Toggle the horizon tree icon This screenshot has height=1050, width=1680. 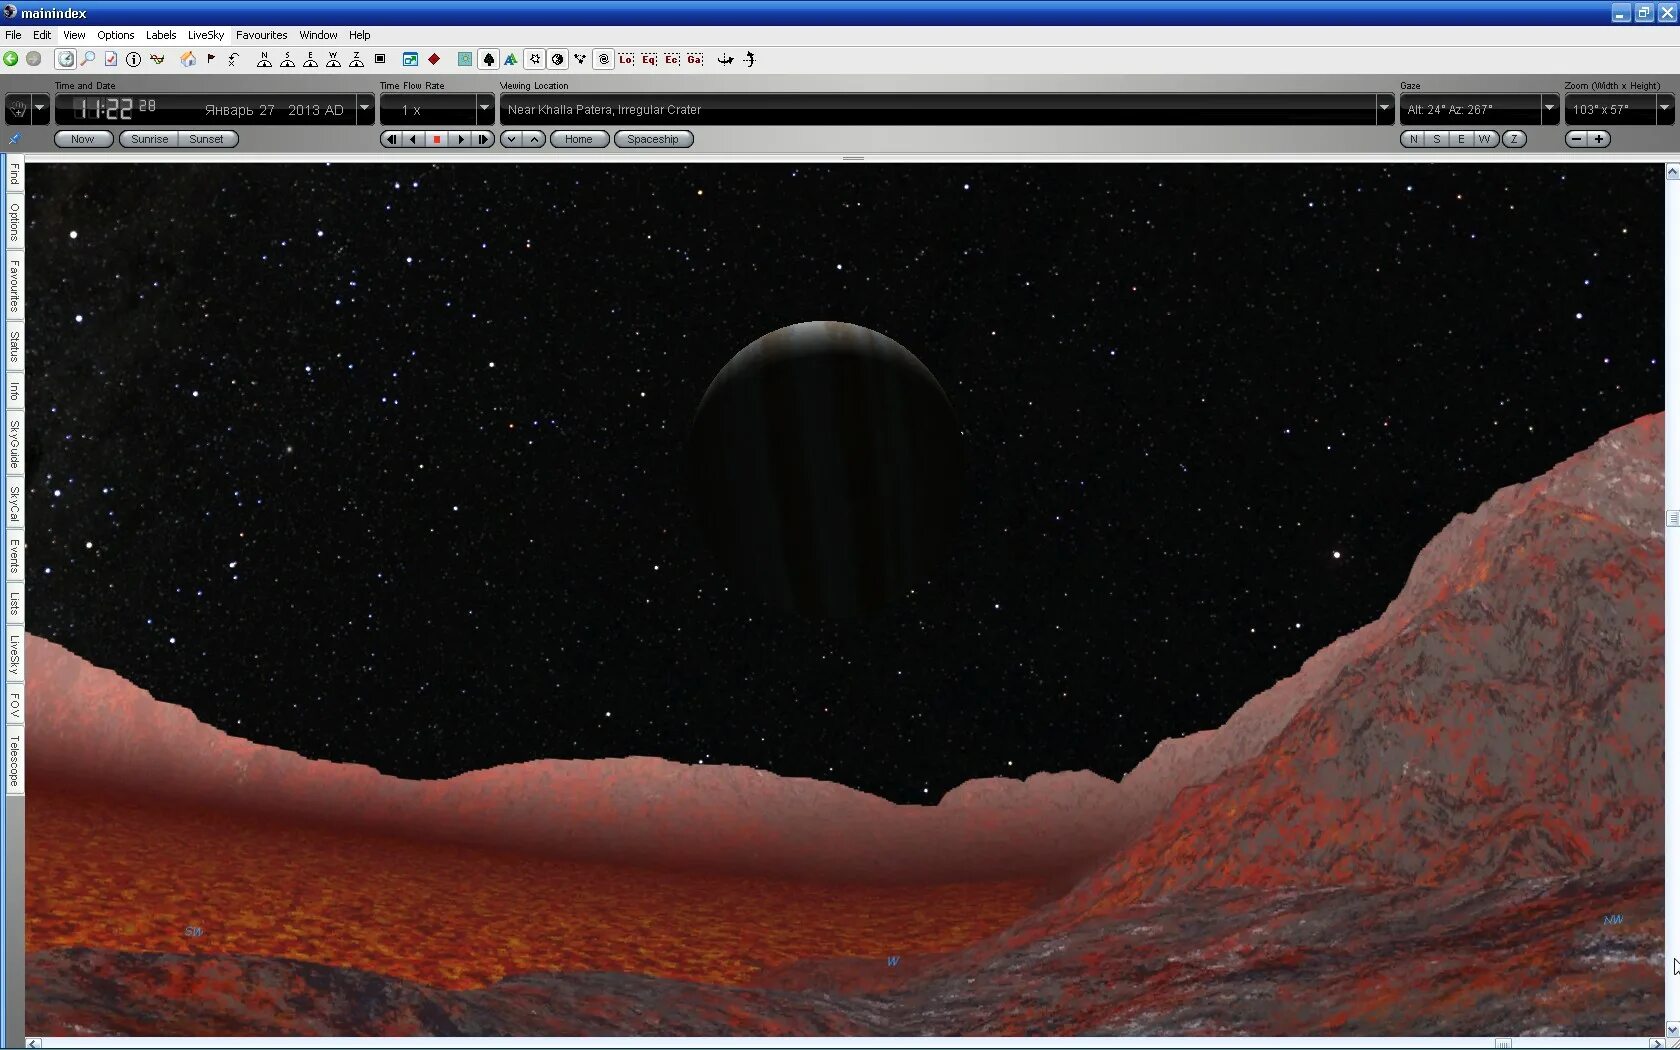click(488, 59)
